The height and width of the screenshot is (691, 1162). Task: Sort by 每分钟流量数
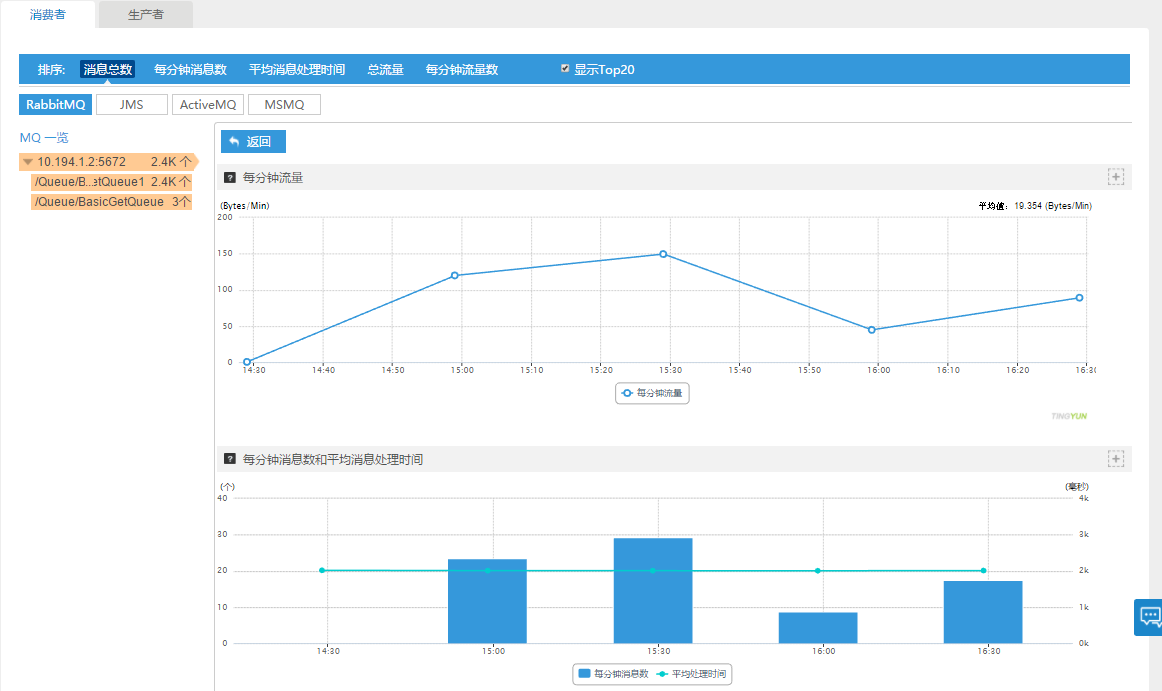pos(462,70)
